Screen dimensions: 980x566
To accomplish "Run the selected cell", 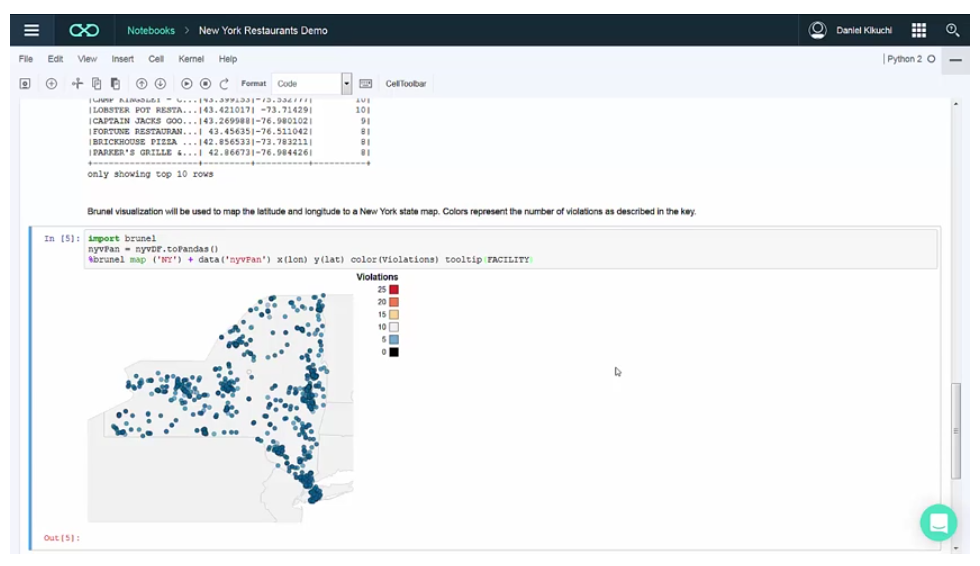I will click(x=186, y=84).
